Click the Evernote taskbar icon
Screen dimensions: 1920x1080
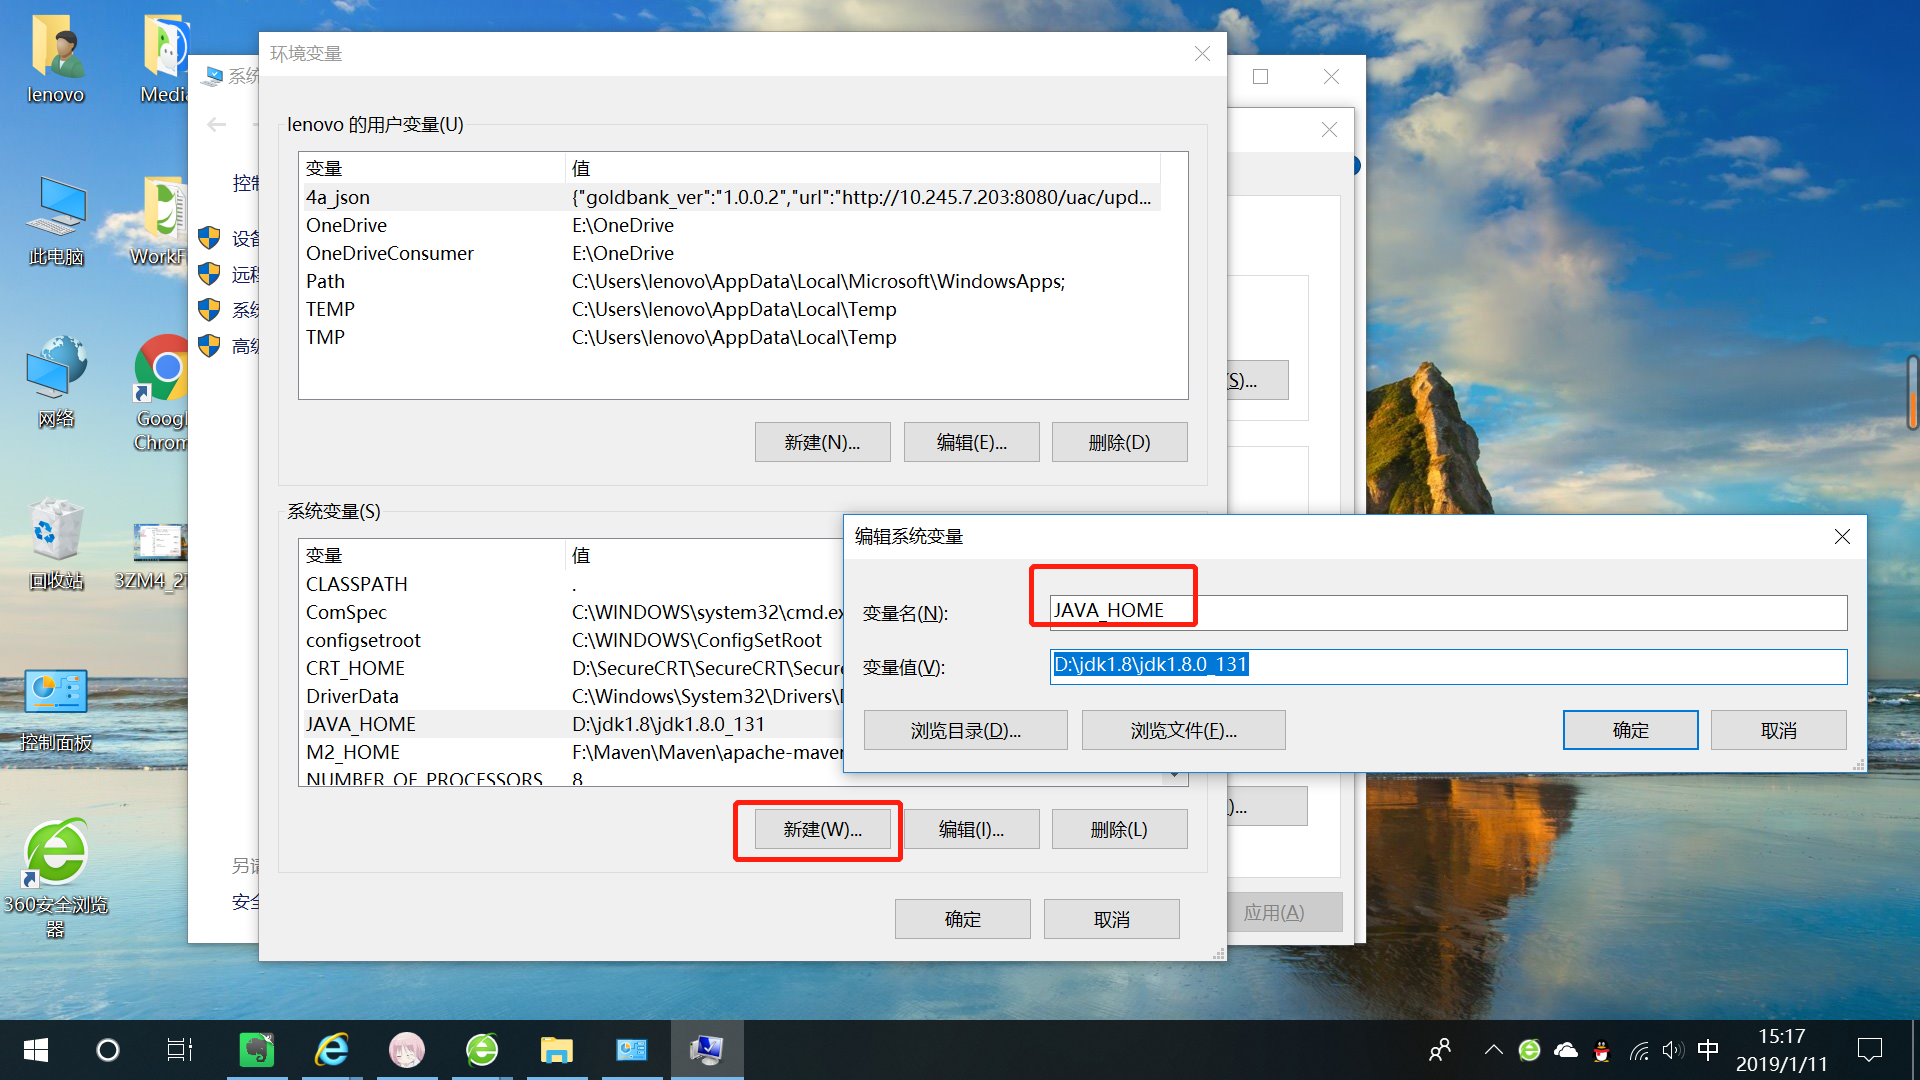tap(257, 1050)
